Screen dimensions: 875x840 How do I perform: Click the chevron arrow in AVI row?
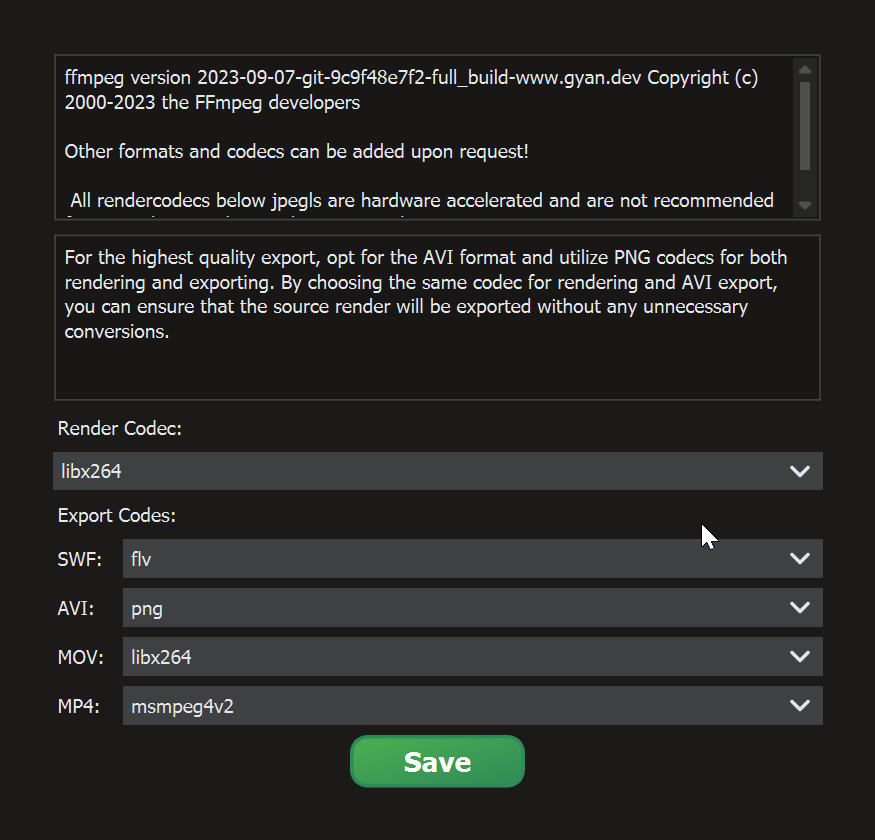tap(799, 608)
